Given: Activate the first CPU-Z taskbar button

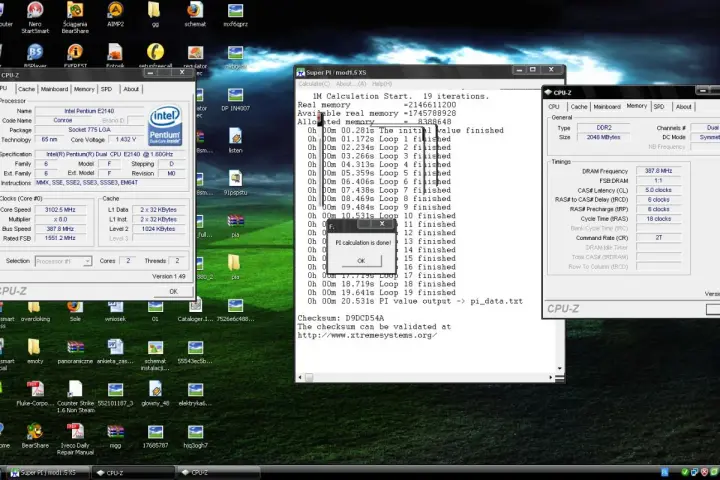Looking at the screenshot, I should (x=132, y=473).
